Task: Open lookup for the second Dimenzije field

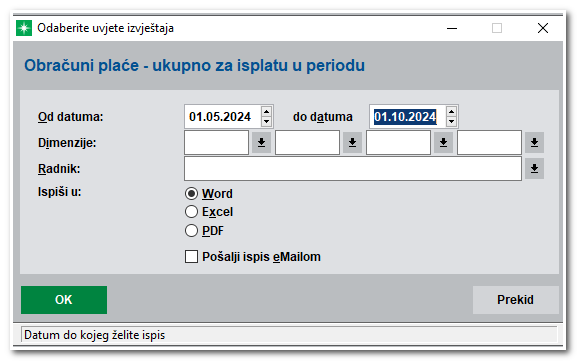Action: [x=352, y=142]
